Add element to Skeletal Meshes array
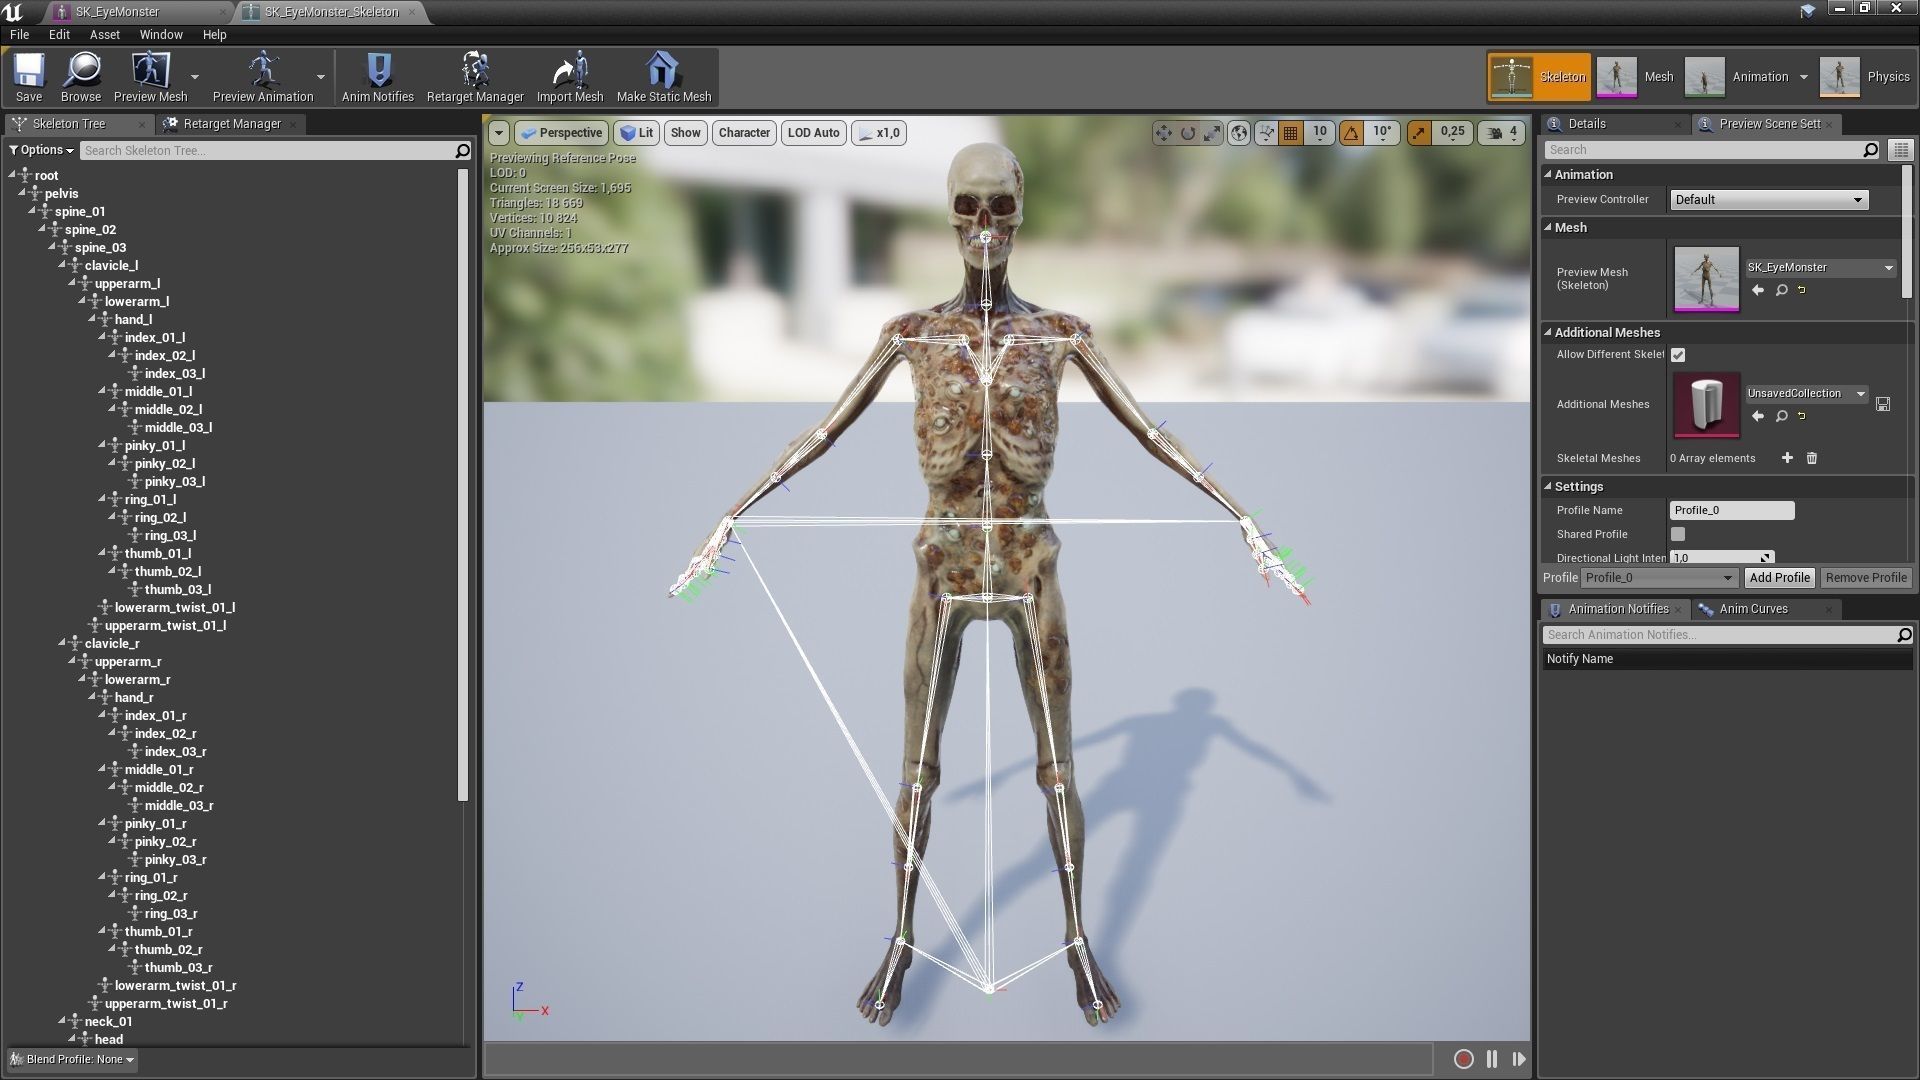Image resolution: width=1920 pixels, height=1080 pixels. point(1787,458)
